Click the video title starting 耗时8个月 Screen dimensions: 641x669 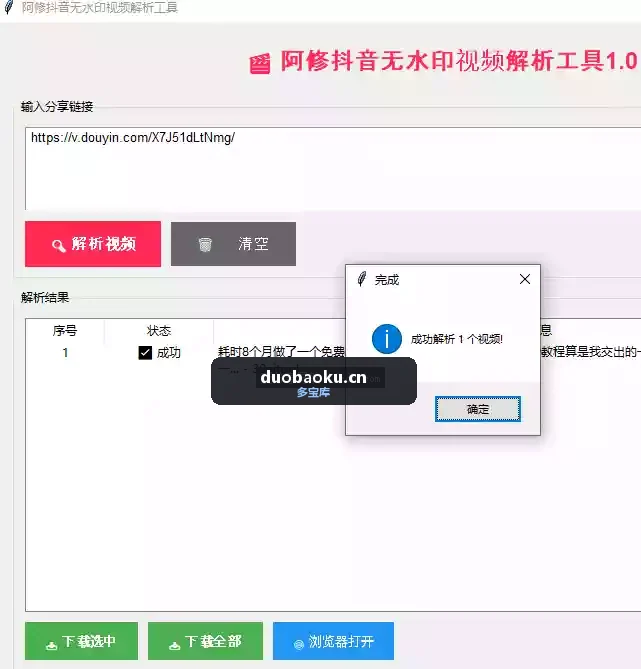[281, 352]
